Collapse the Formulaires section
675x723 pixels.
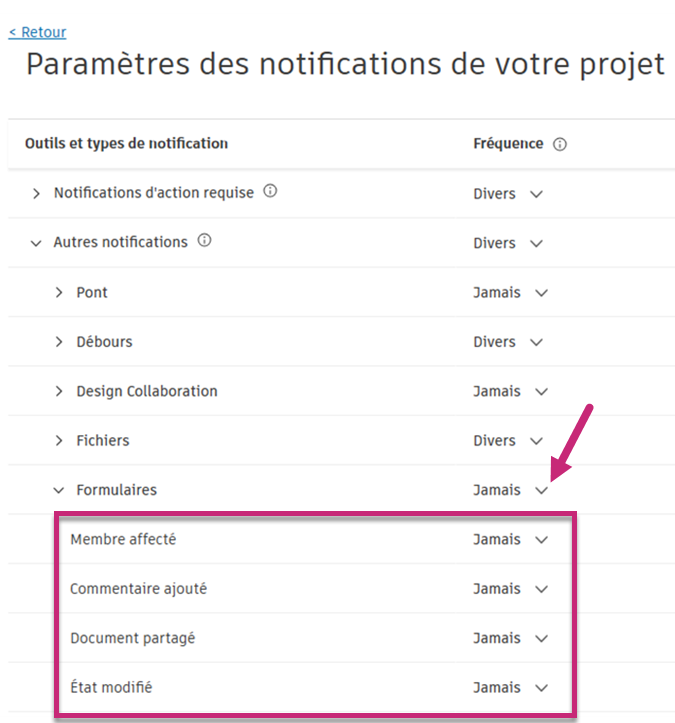[x=59, y=490]
